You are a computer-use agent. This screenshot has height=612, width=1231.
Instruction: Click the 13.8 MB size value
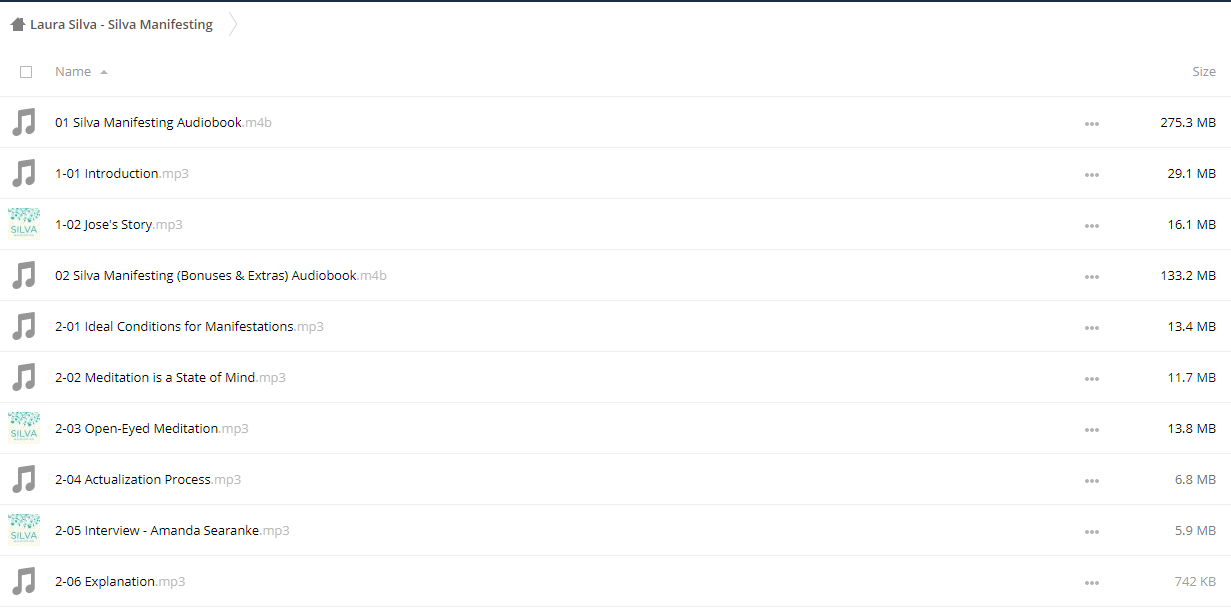coord(1192,429)
